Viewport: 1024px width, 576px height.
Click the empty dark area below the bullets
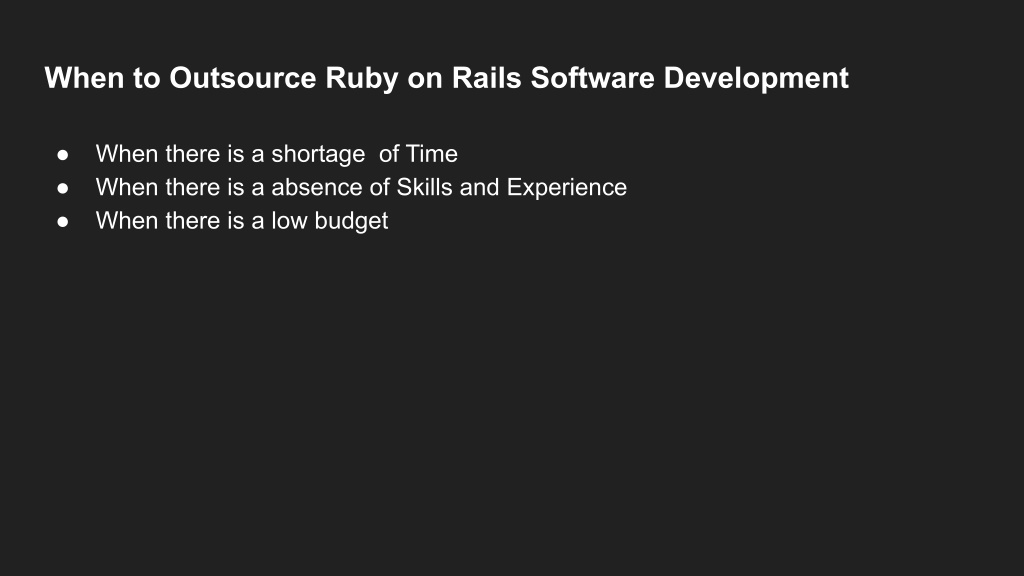512,405
